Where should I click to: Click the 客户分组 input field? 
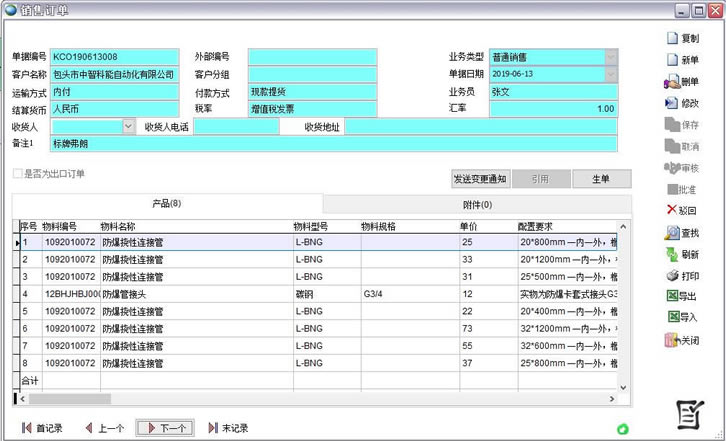pos(313,74)
